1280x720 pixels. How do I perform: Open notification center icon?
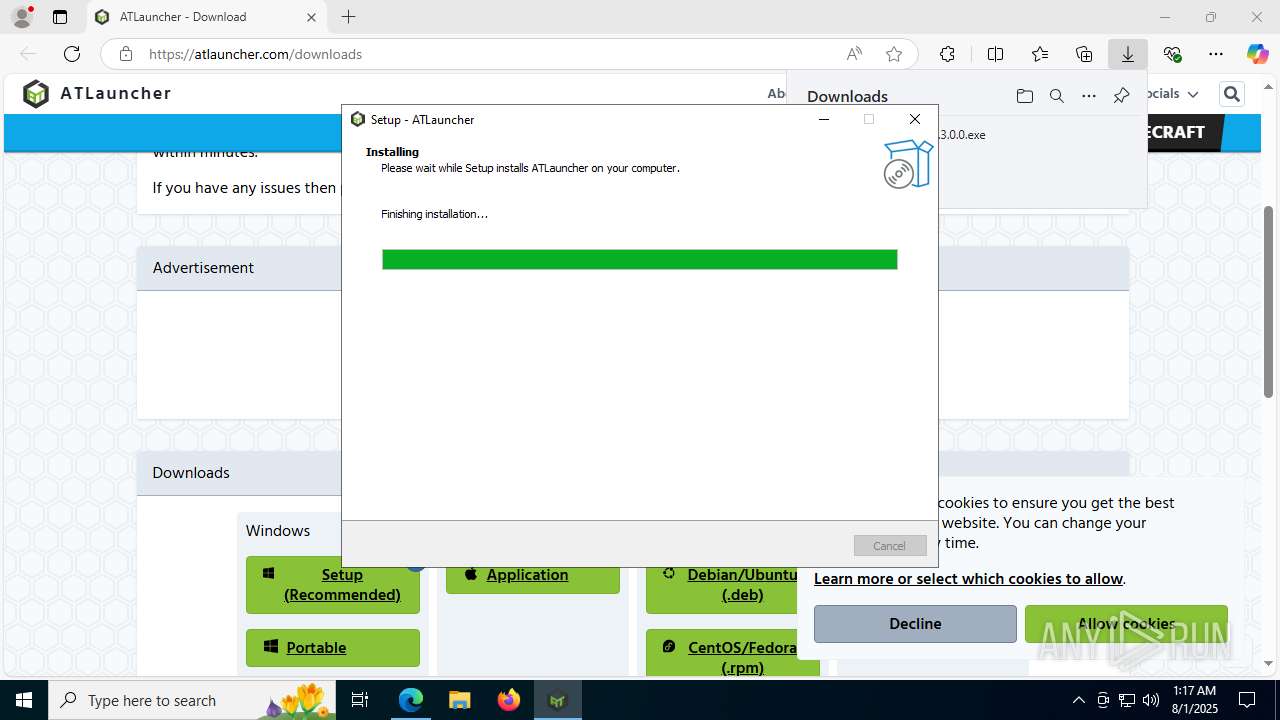[x=1247, y=700]
